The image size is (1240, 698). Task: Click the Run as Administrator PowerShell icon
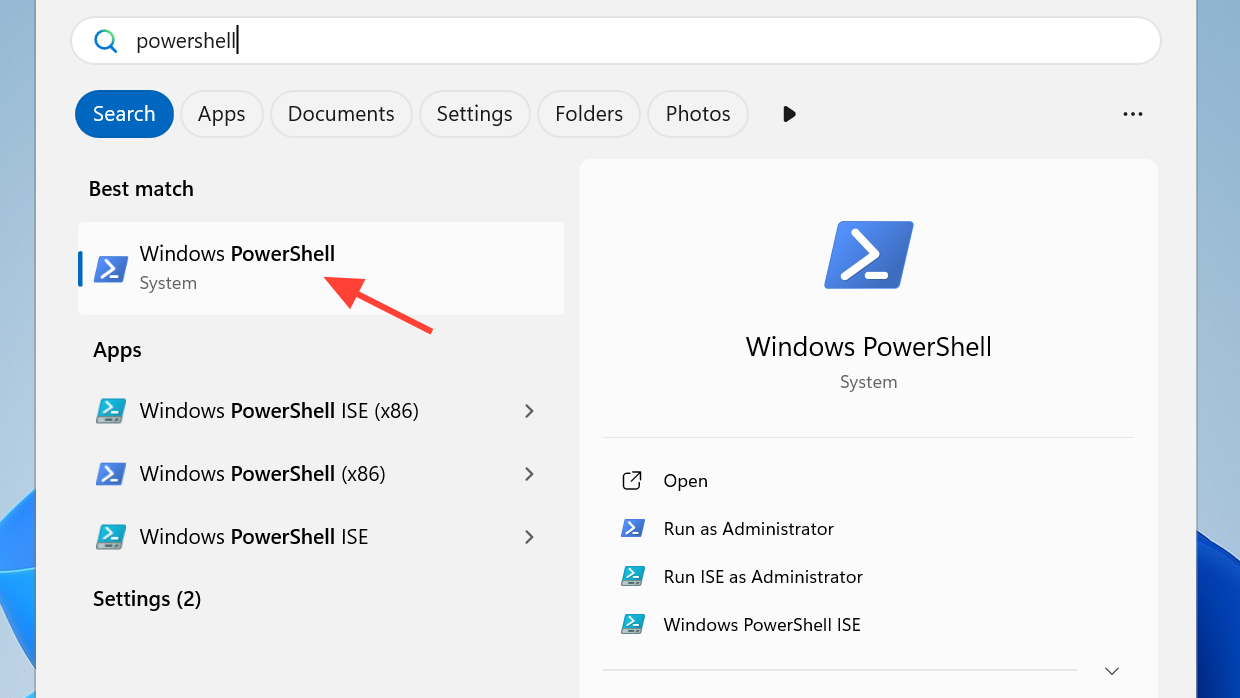point(632,528)
